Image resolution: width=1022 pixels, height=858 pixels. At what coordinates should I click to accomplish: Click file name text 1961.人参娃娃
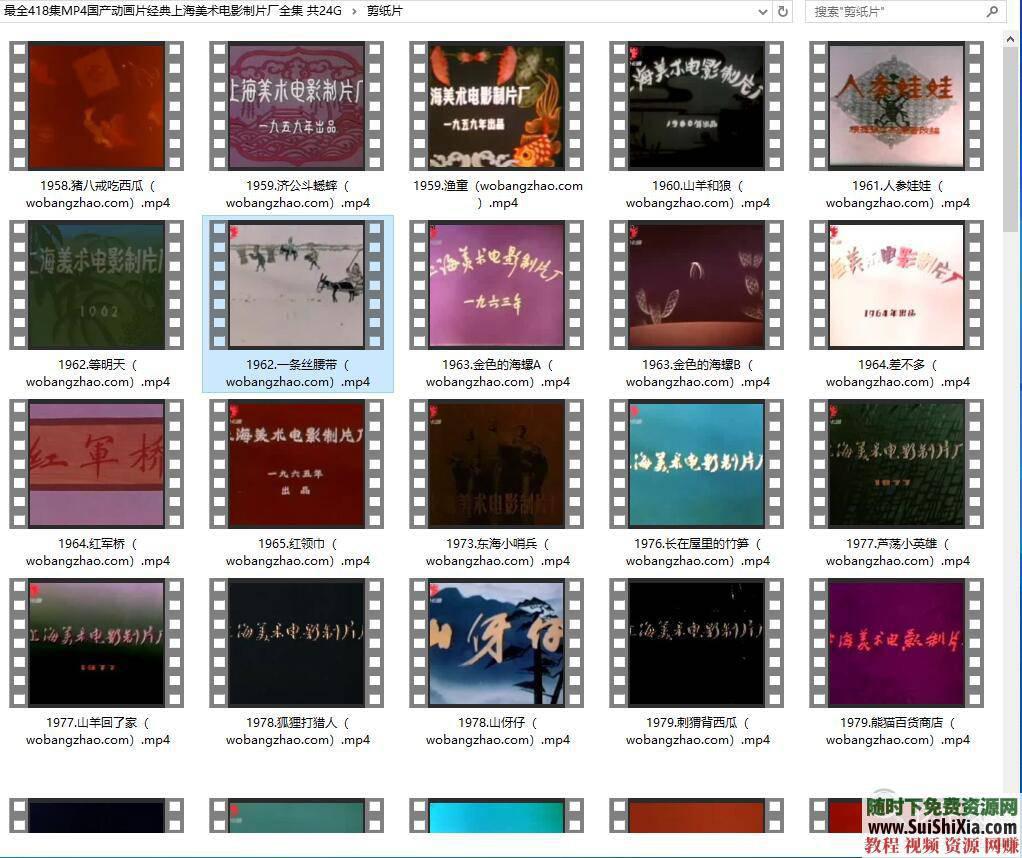tap(898, 194)
